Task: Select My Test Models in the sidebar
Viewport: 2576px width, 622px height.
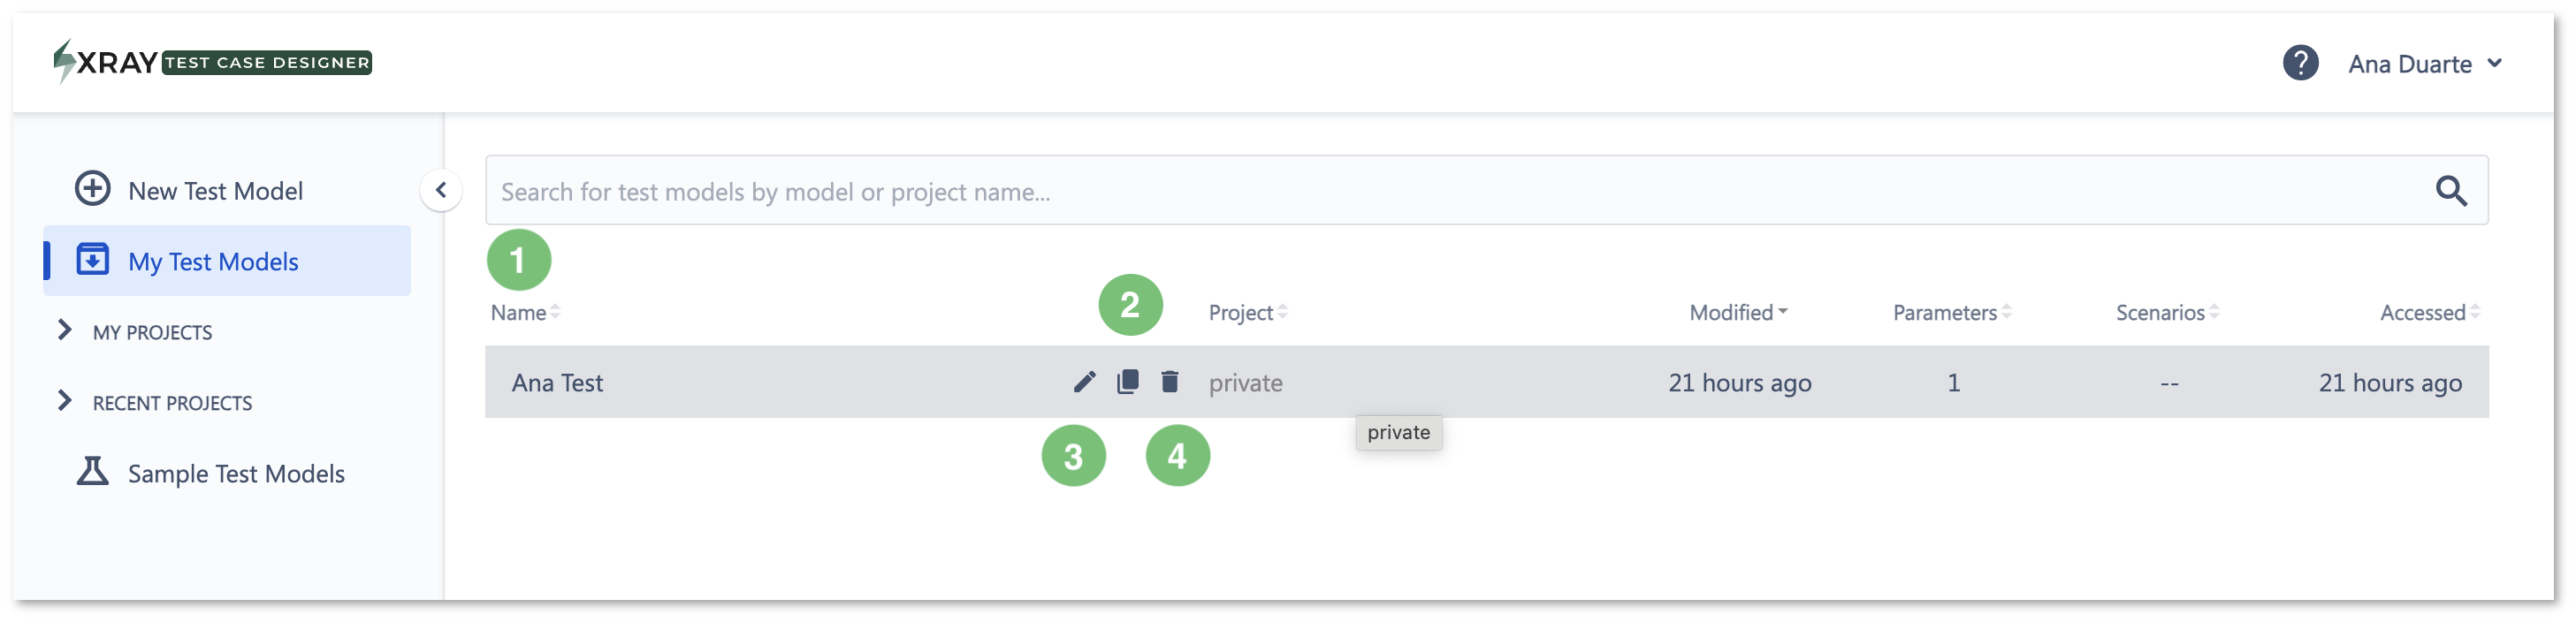Action: pyautogui.click(x=227, y=261)
